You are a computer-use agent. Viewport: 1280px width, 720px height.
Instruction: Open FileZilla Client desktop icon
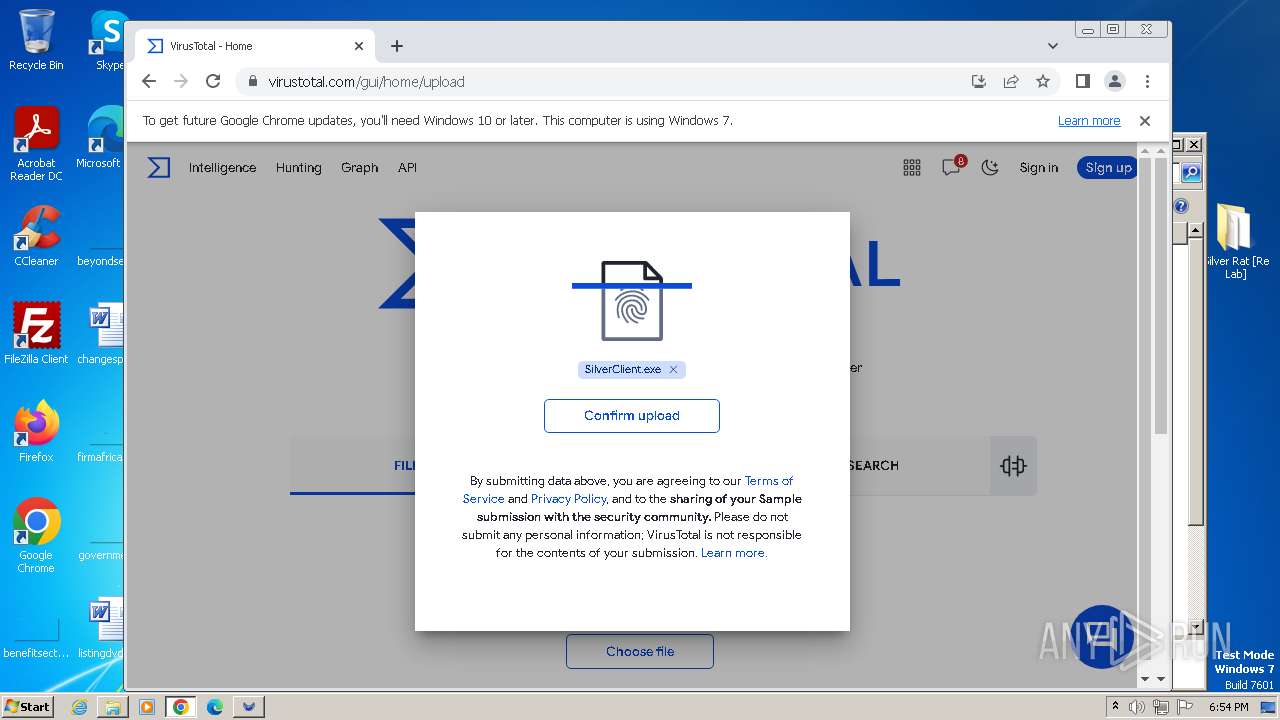point(36,333)
